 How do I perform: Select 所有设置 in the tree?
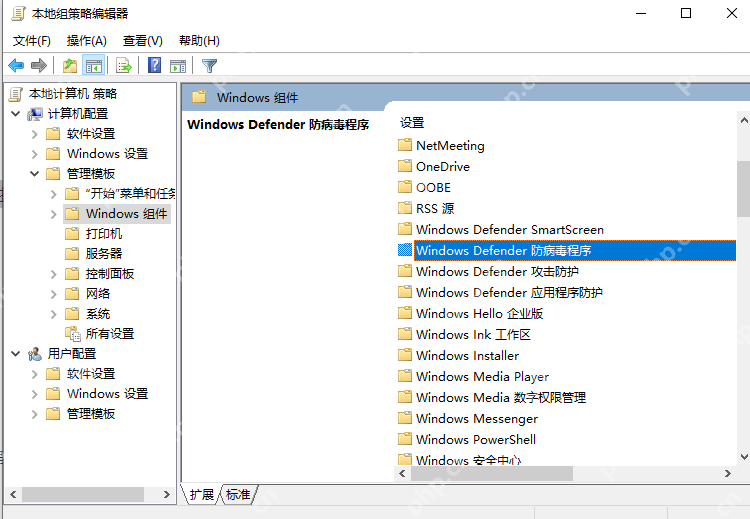[110, 334]
